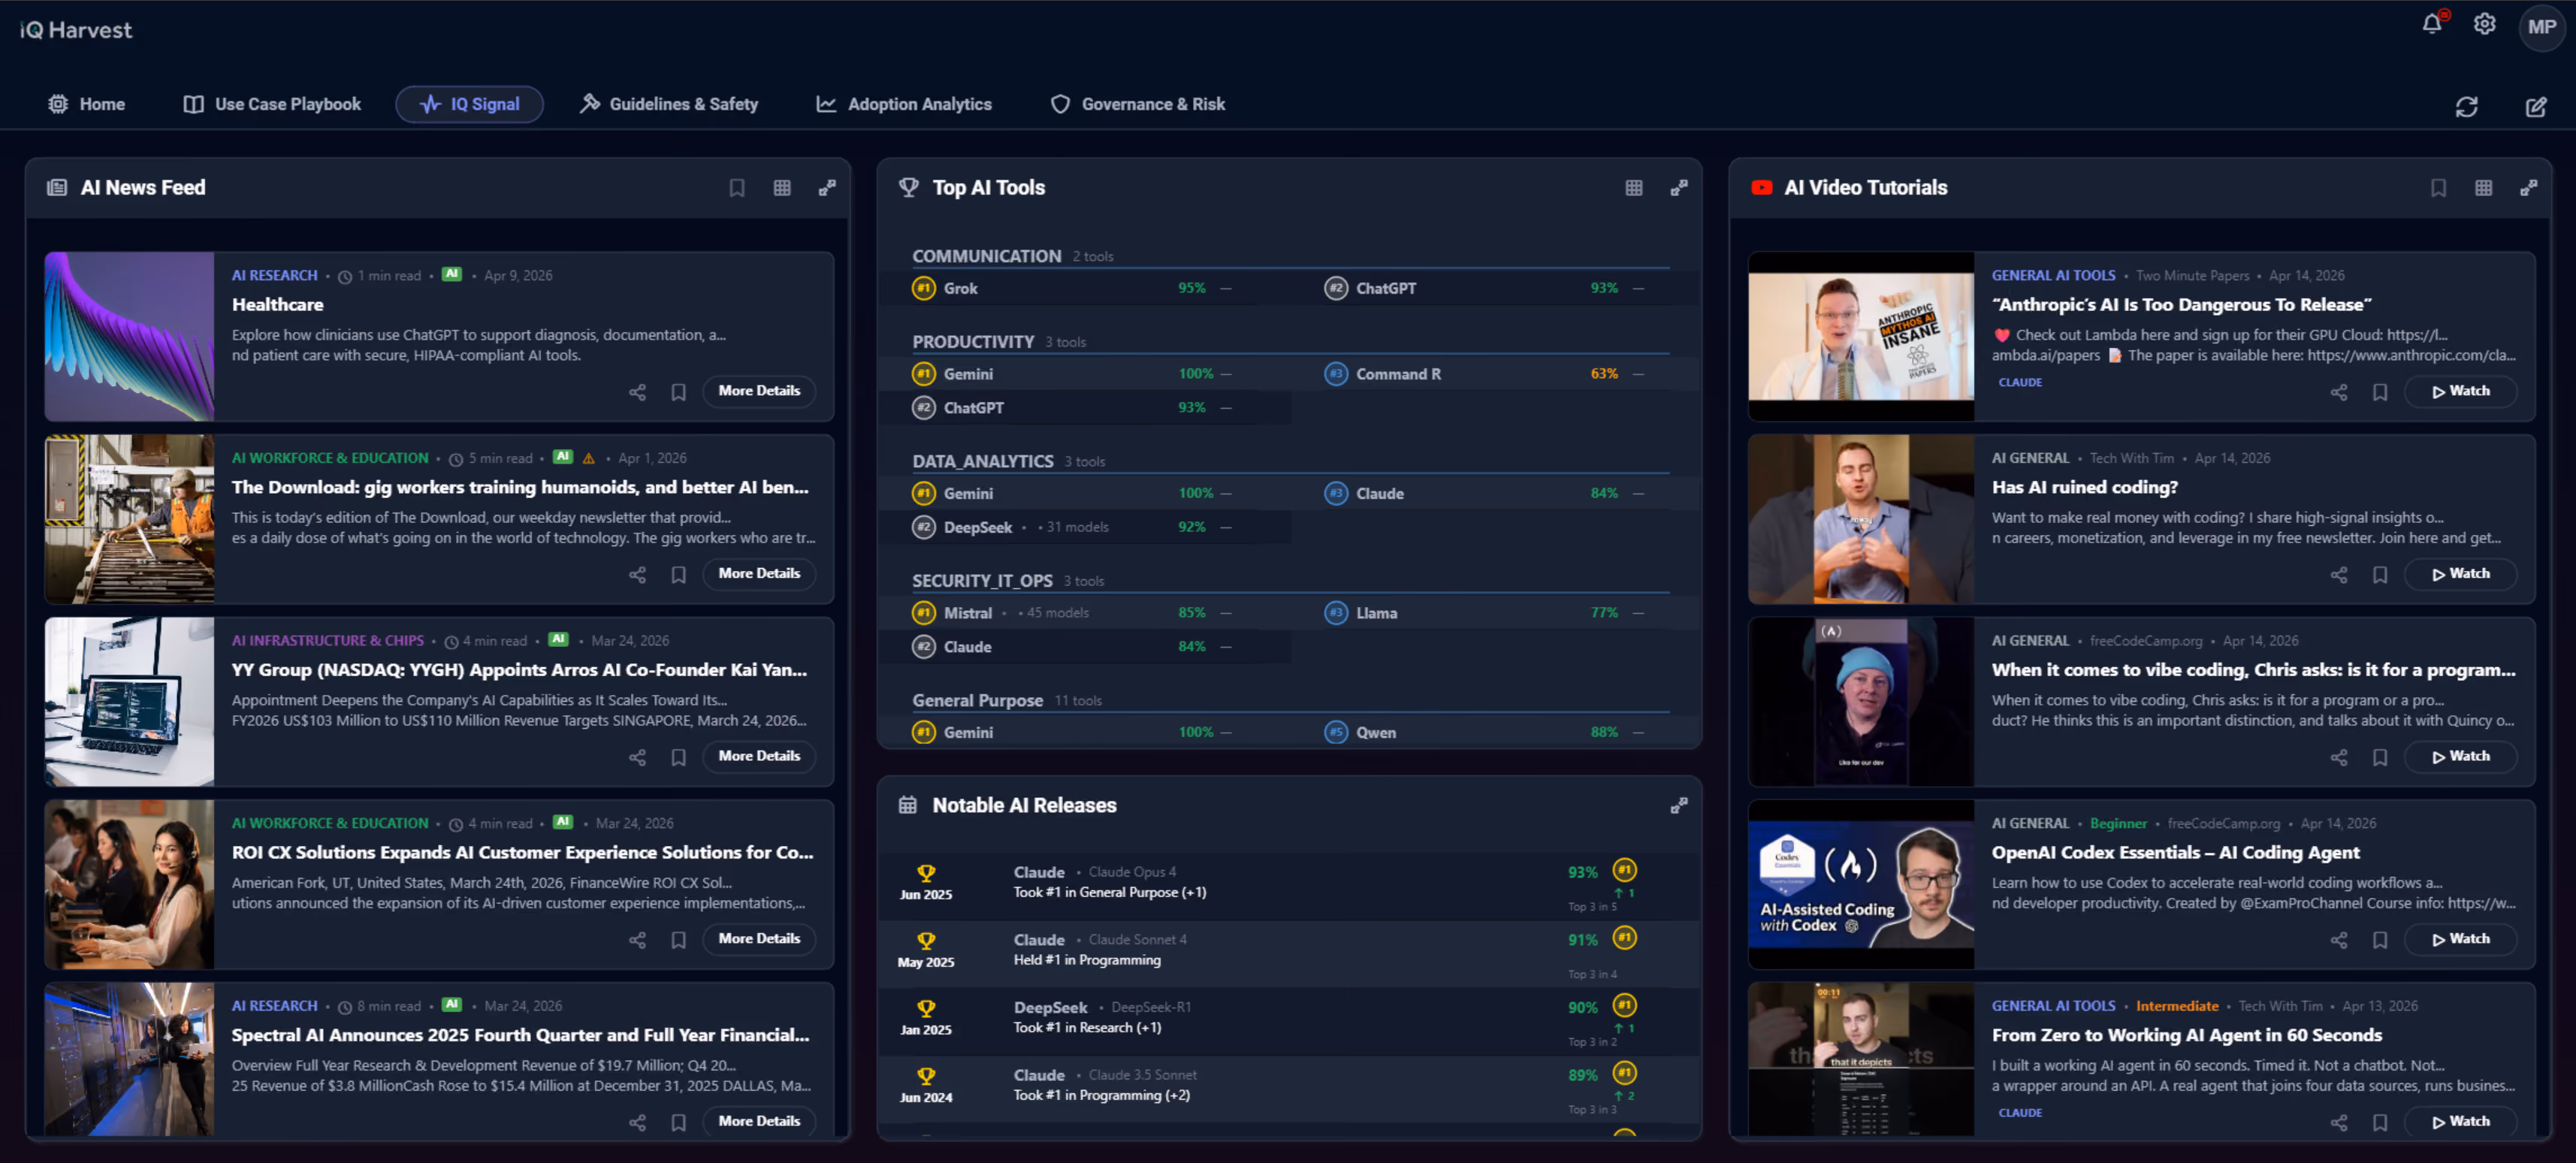Share the From Zero to Working AI Agent video
This screenshot has width=2576, height=1163.
click(x=2339, y=1123)
